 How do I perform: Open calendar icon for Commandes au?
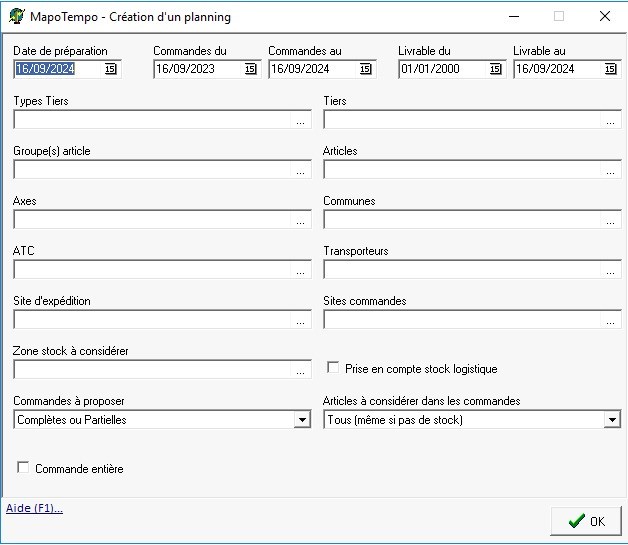[365, 69]
